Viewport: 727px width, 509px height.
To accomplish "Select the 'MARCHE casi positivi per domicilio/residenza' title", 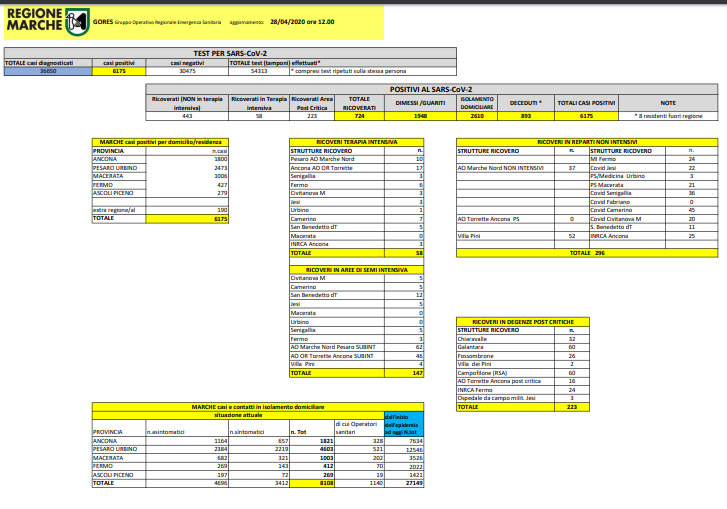I will point(160,142).
